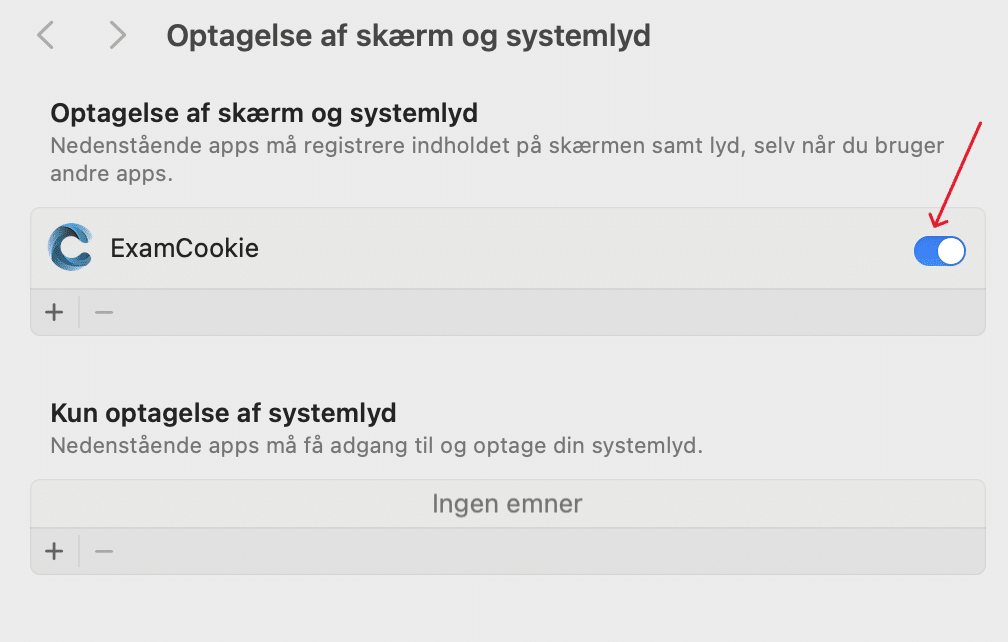Click the page title next to navigation arrows
The image size is (1008, 642).
pyautogui.click(x=408, y=36)
